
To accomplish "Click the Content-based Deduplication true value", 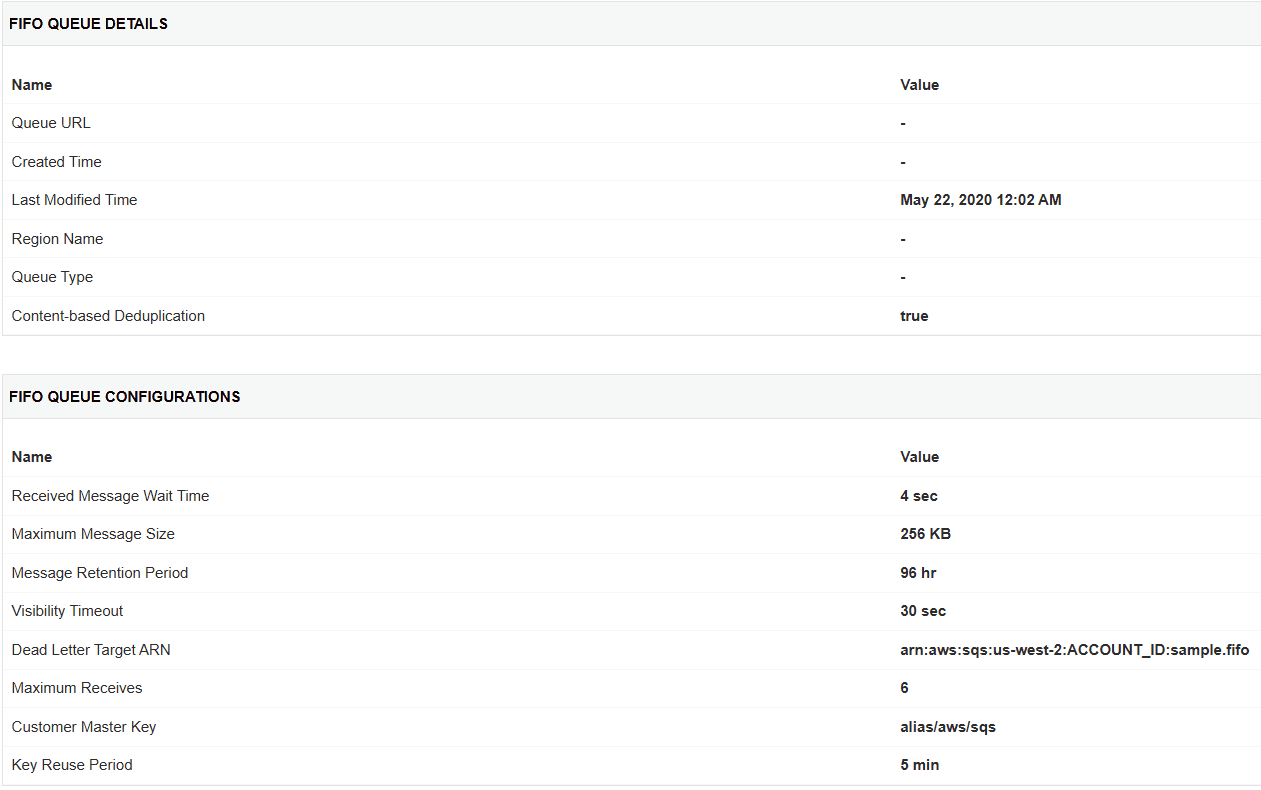I will click(x=914, y=316).
